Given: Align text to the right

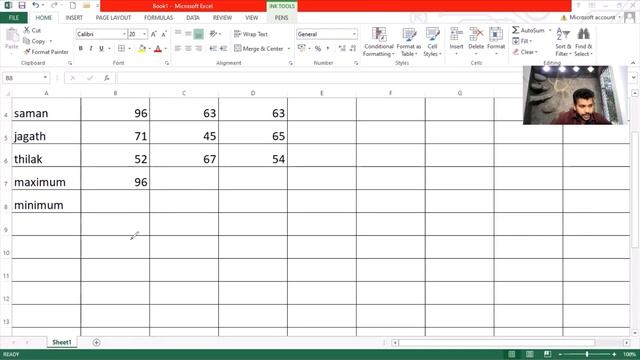Looking at the screenshot, I should [198, 49].
